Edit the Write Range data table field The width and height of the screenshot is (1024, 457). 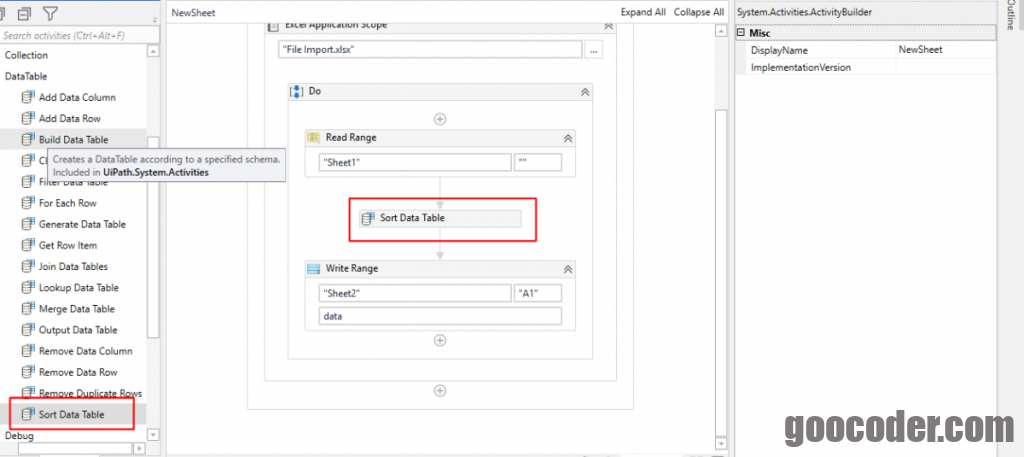(440, 316)
